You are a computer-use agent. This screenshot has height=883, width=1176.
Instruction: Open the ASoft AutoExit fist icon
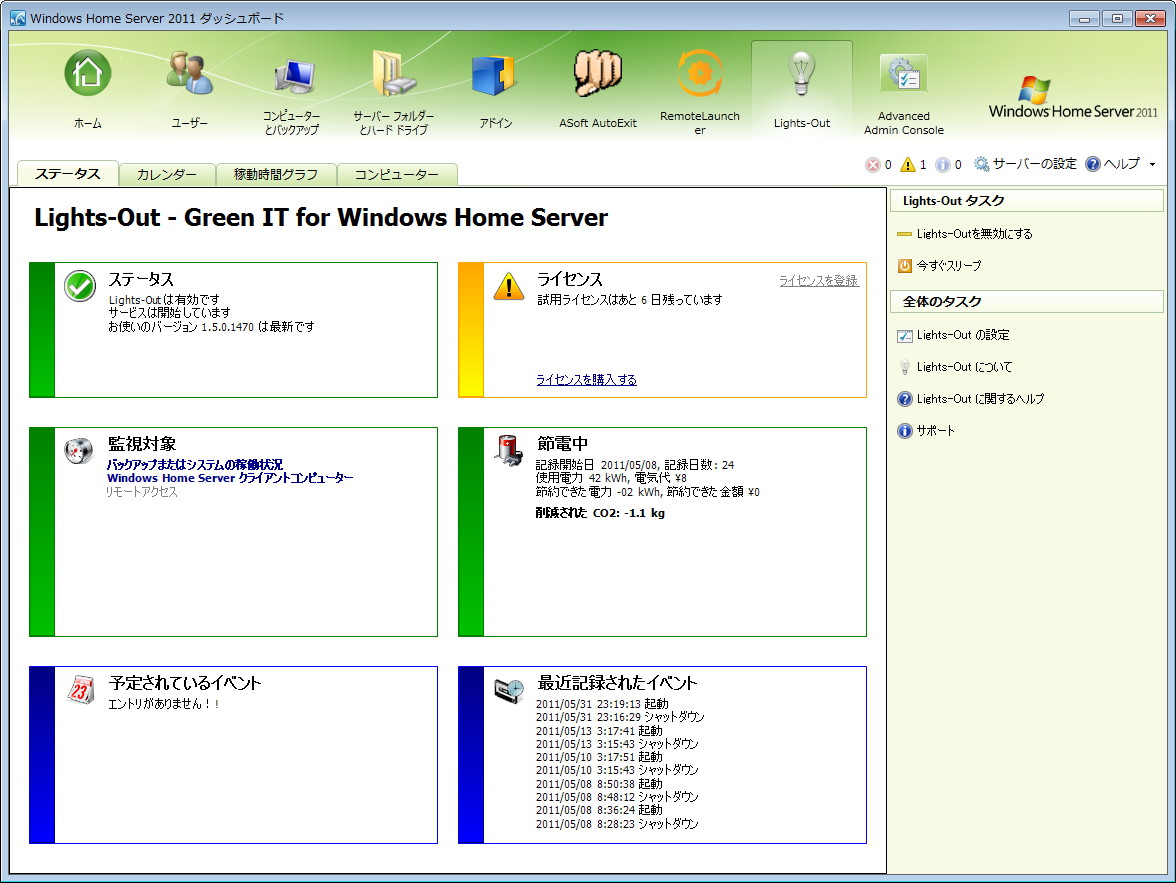[x=597, y=74]
